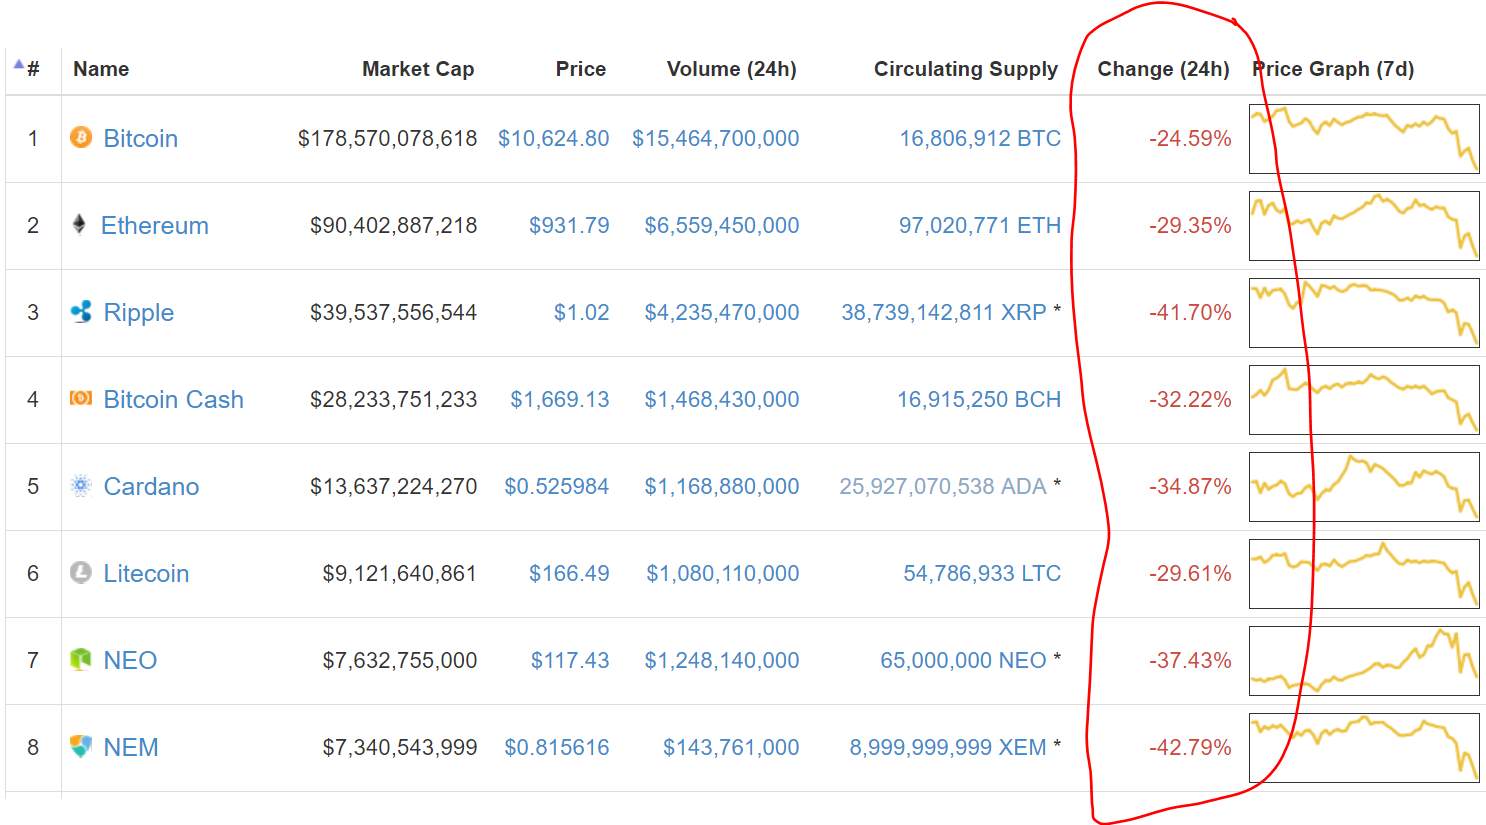Open NEO's 7-day price graph
The image size is (1486, 825).
pyautogui.click(x=1364, y=661)
